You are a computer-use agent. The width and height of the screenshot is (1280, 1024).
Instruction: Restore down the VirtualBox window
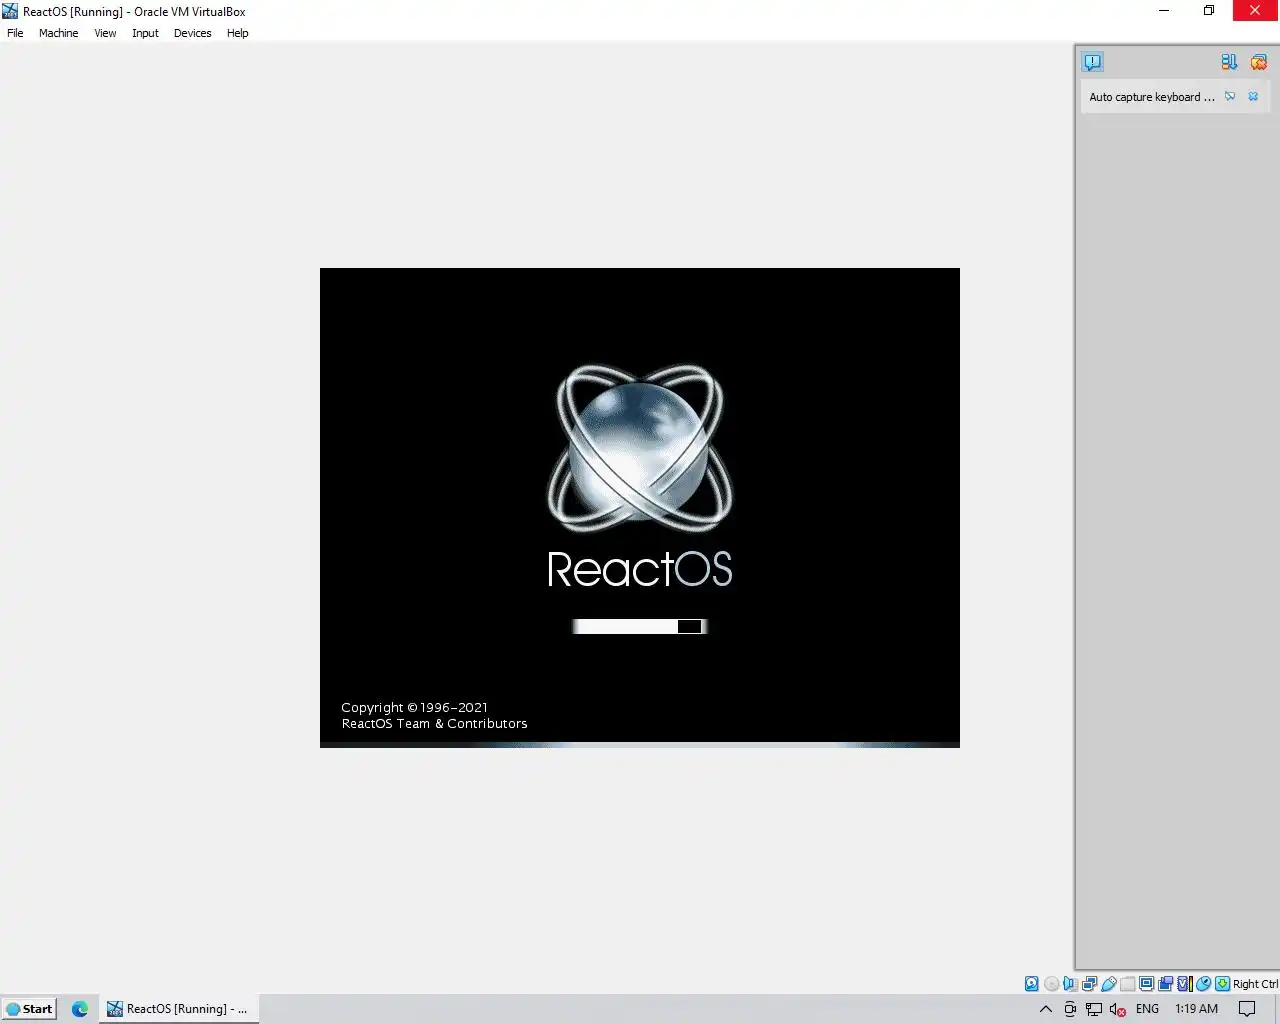point(1209,11)
